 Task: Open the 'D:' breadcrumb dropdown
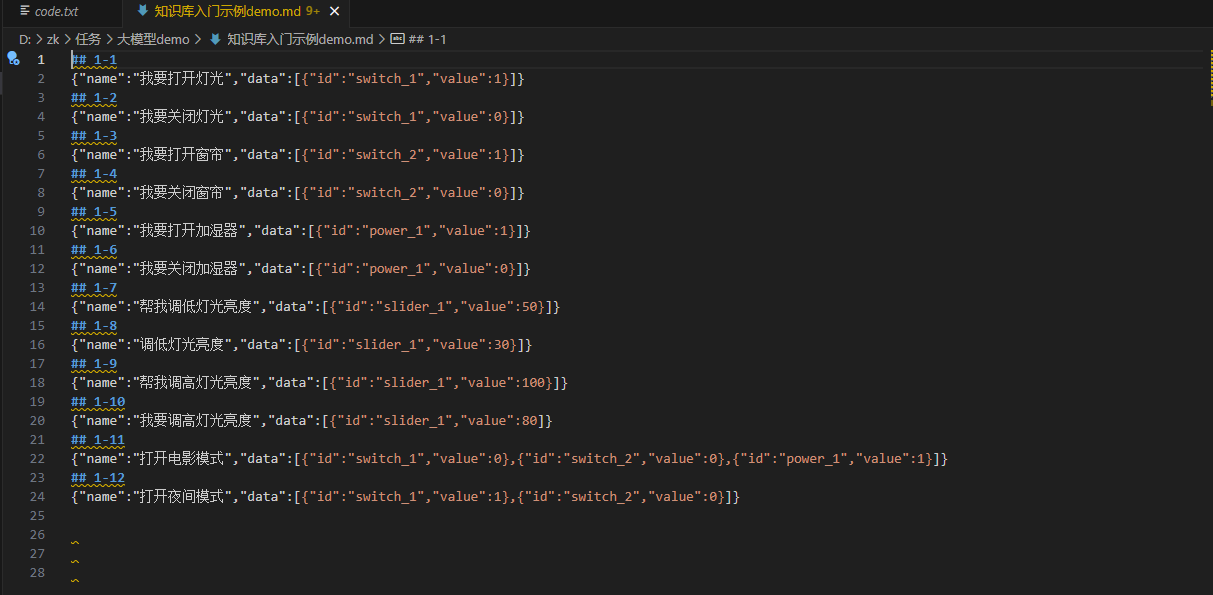25,39
